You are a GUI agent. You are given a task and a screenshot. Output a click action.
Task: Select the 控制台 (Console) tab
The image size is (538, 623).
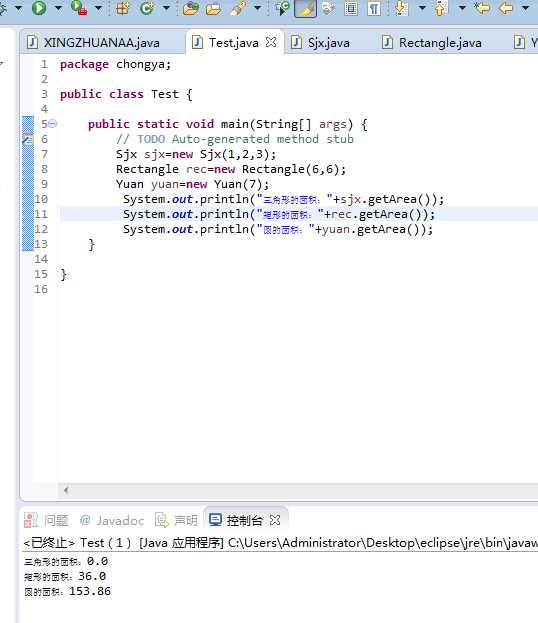pos(244,520)
